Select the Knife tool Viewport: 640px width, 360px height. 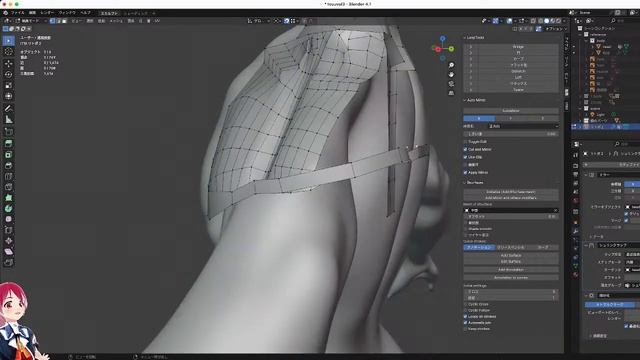point(9,187)
